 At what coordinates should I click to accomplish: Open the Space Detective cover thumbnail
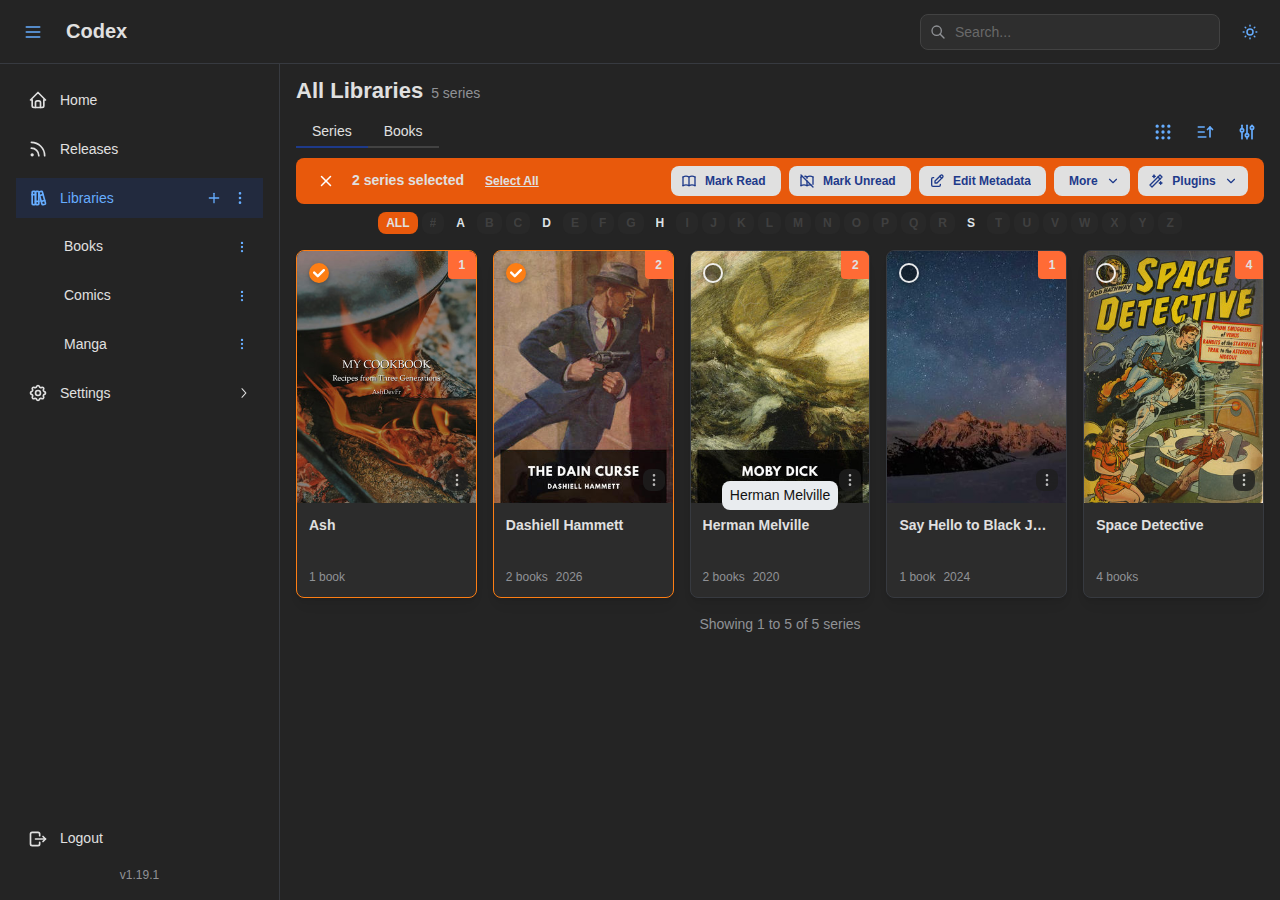pos(1173,377)
